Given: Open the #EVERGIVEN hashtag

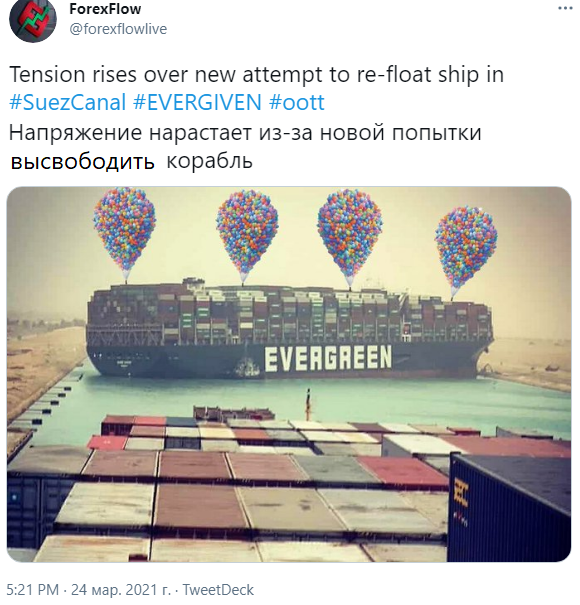Looking at the screenshot, I should [x=197, y=103].
